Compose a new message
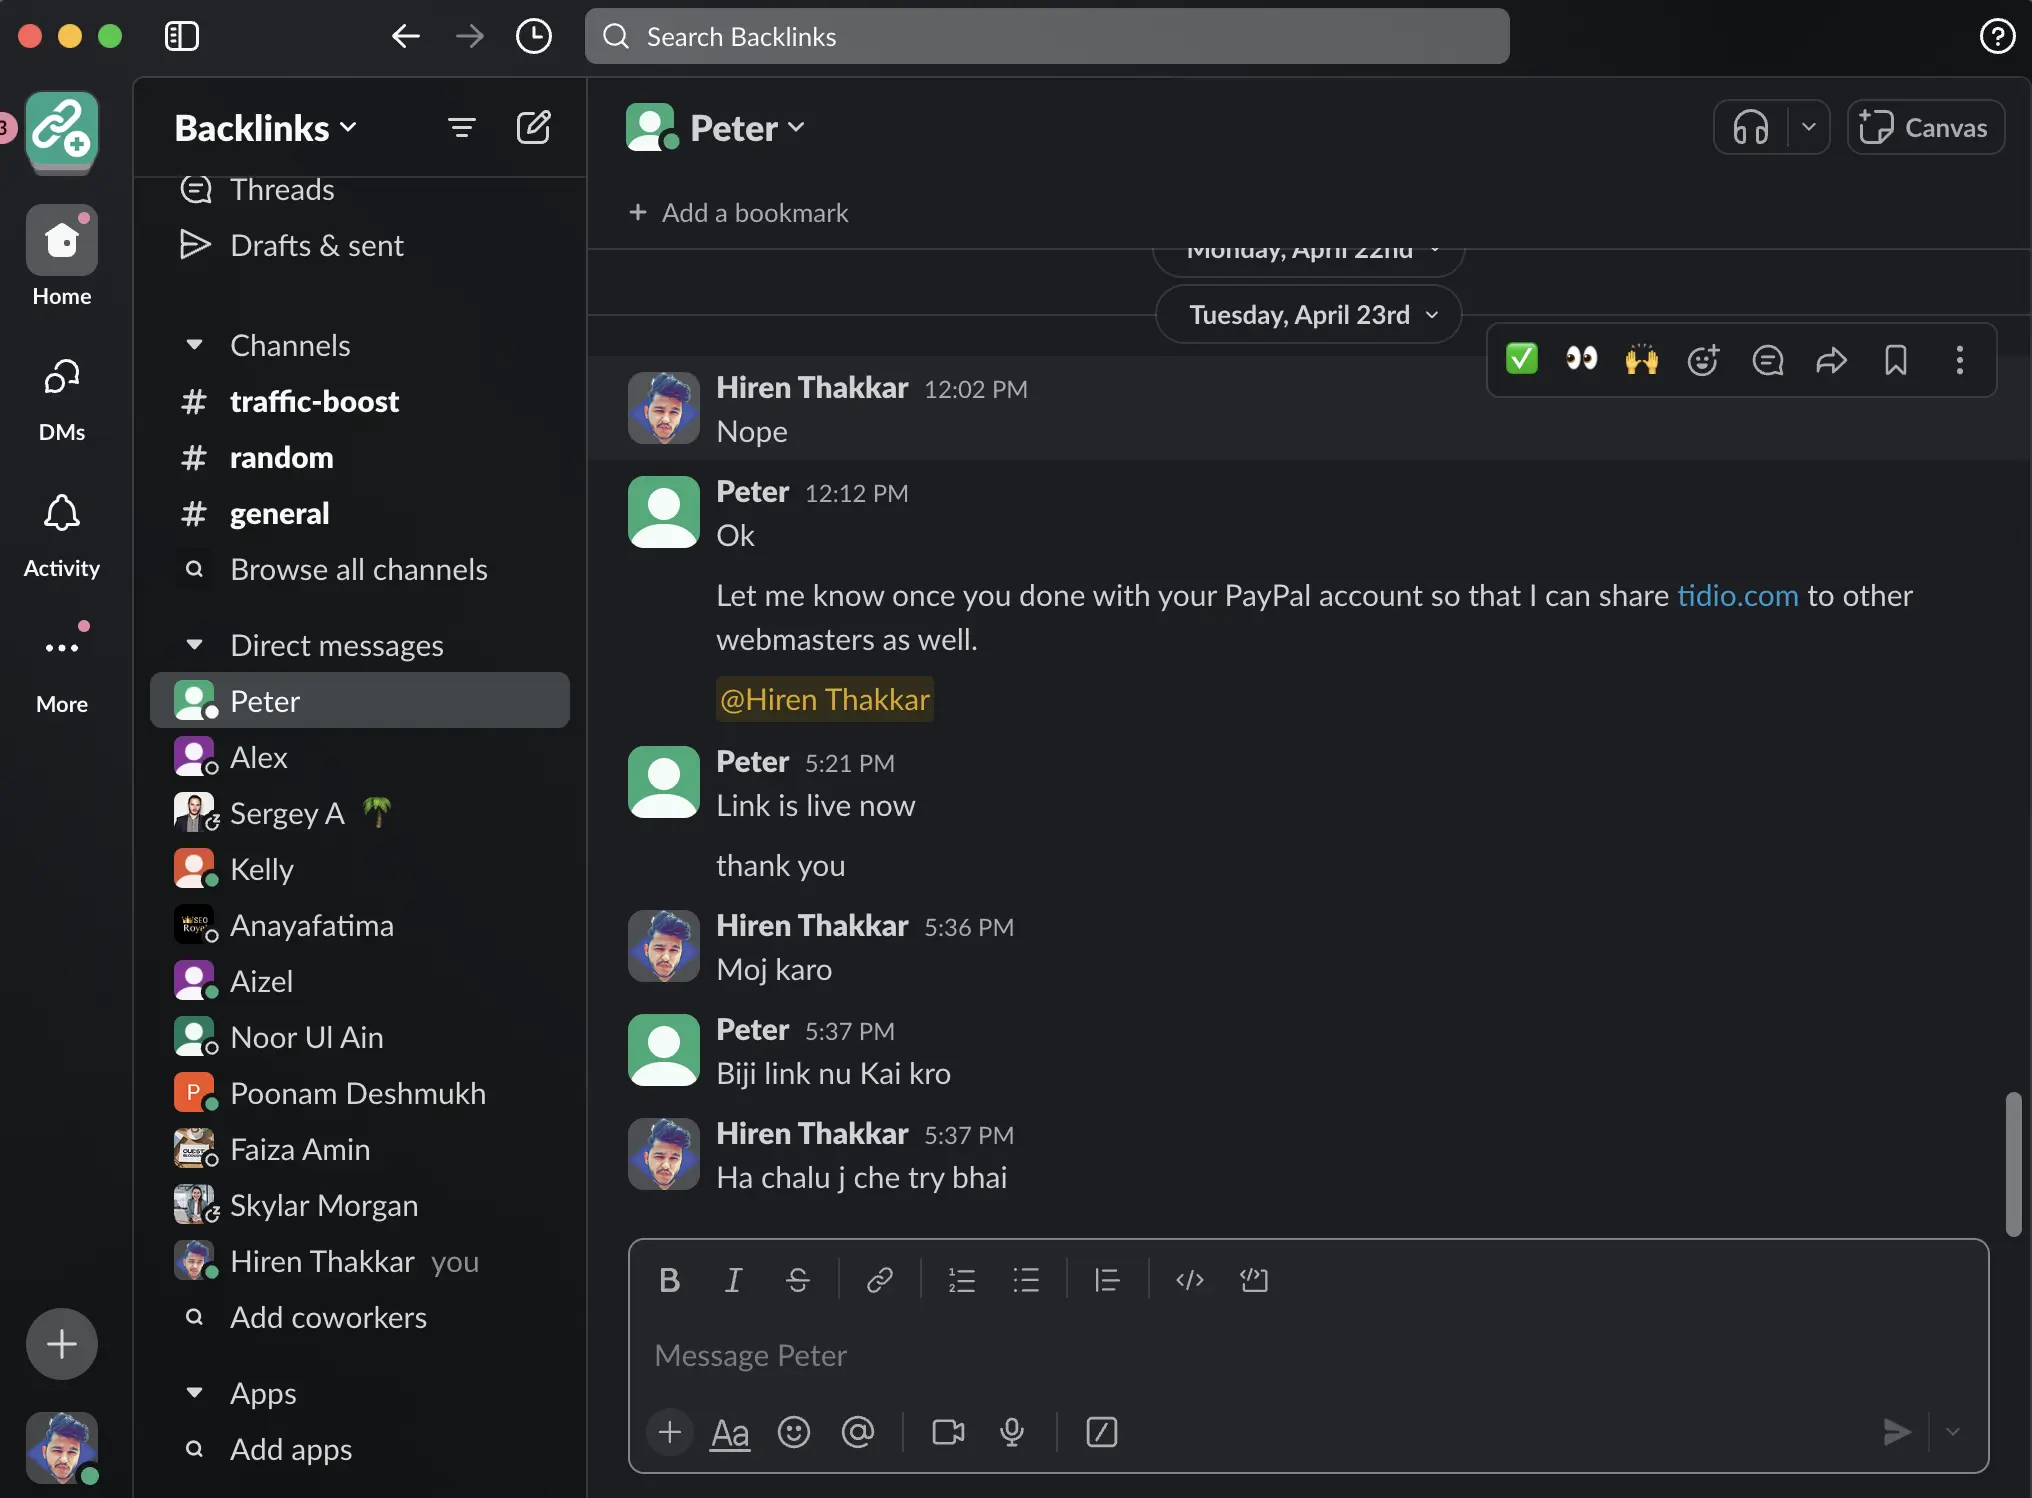 [535, 127]
